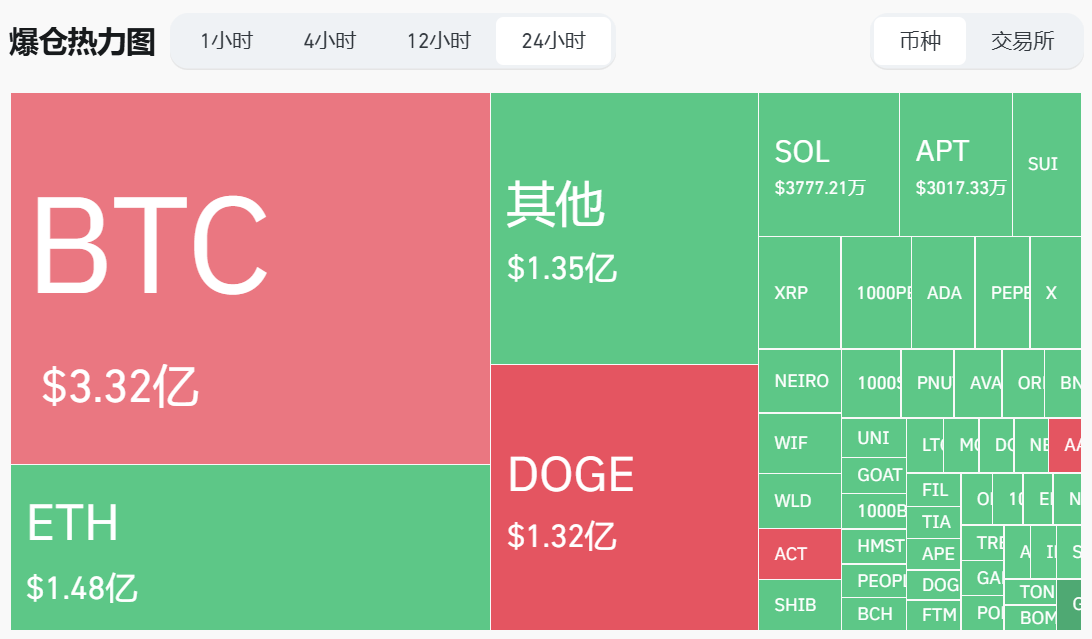1092x639 pixels.
Task: Select the 1小时 time range tab
Action: pyautogui.click(x=227, y=41)
